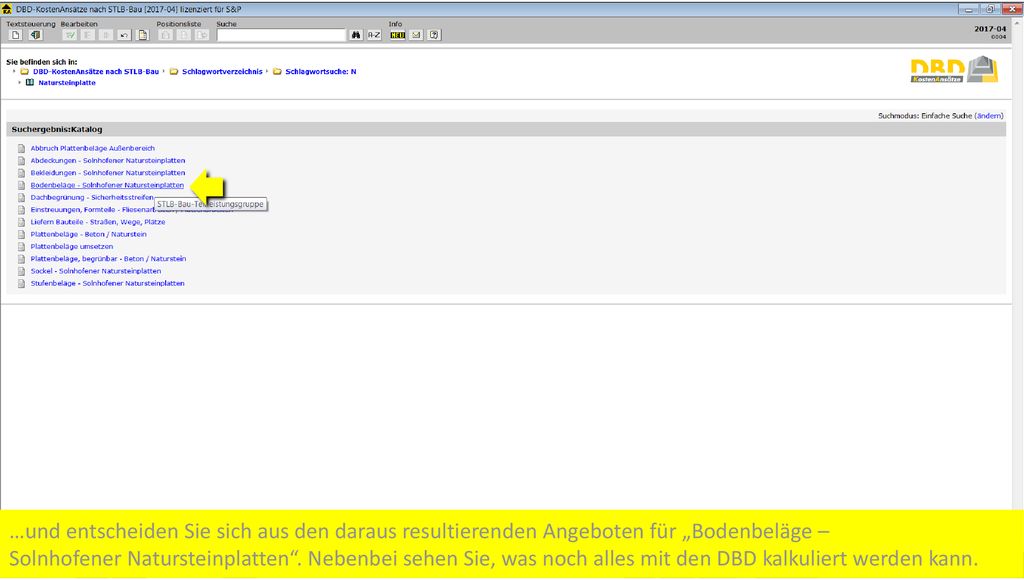Click document icon beside Liefern Bauteile row

tap(22, 222)
